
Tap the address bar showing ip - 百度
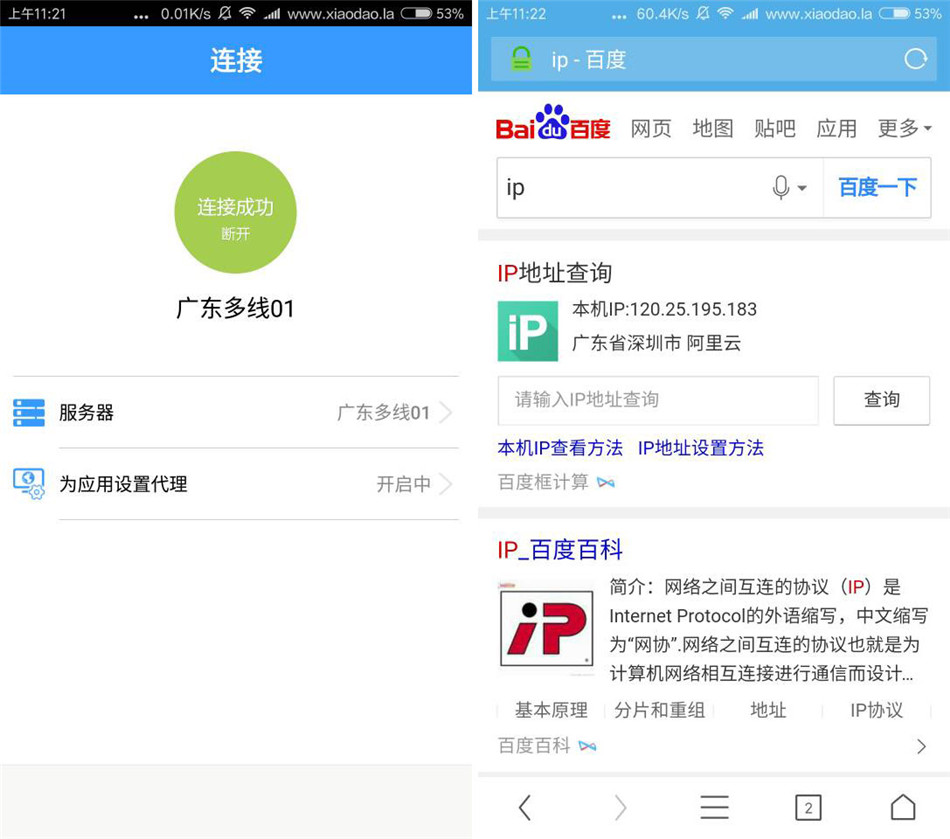point(714,59)
